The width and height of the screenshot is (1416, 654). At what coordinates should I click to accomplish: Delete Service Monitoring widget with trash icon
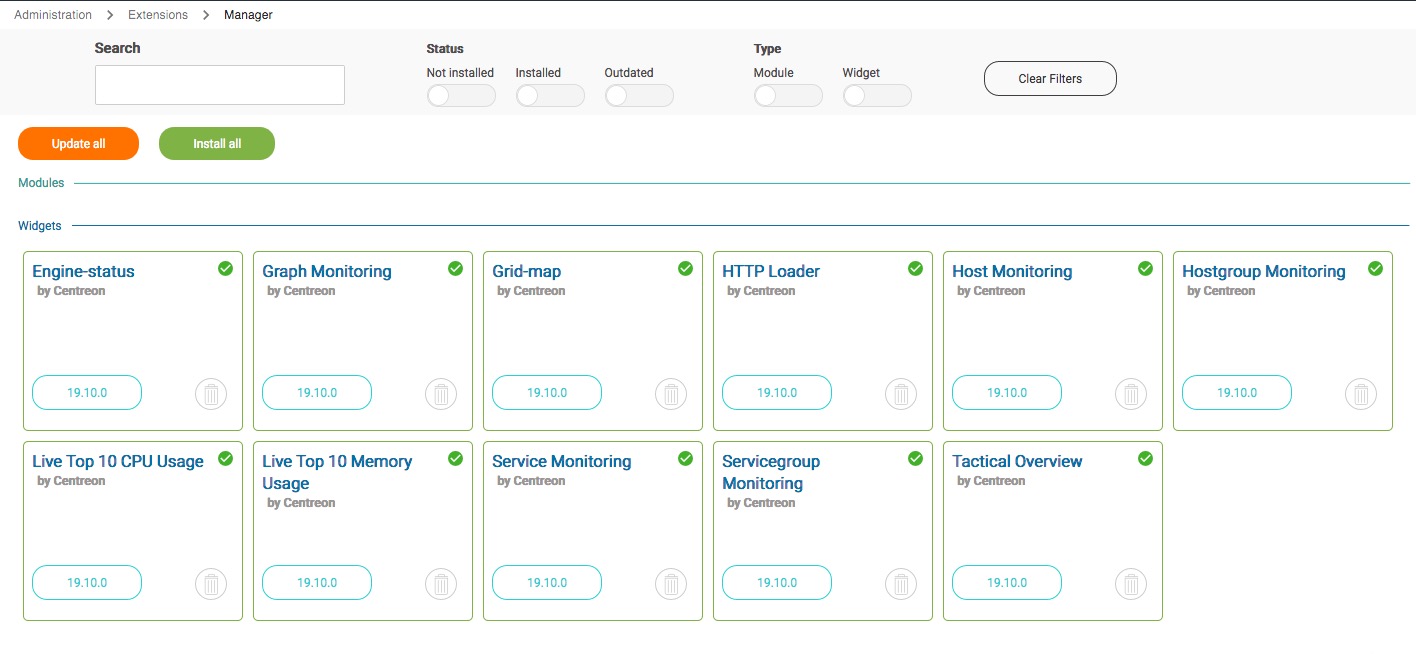point(671,584)
